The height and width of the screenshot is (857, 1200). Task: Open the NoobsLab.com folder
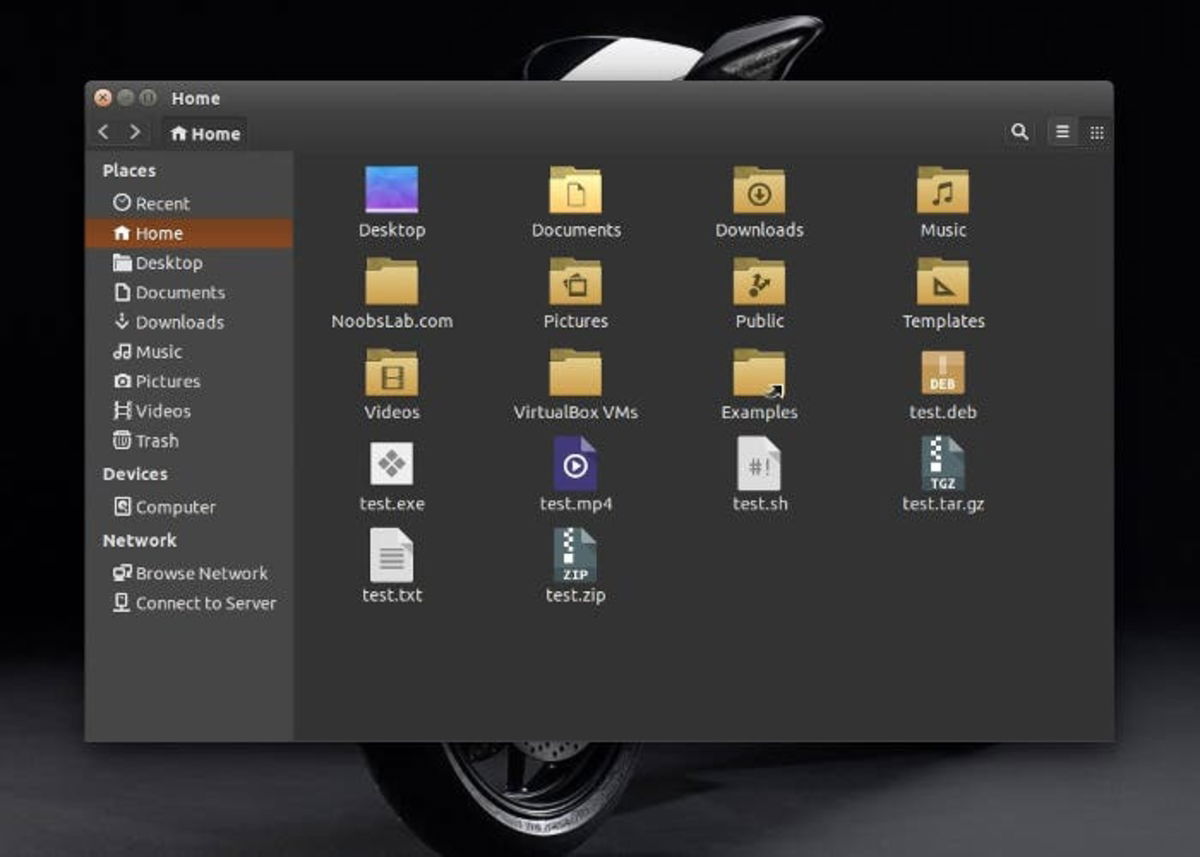click(x=392, y=281)
